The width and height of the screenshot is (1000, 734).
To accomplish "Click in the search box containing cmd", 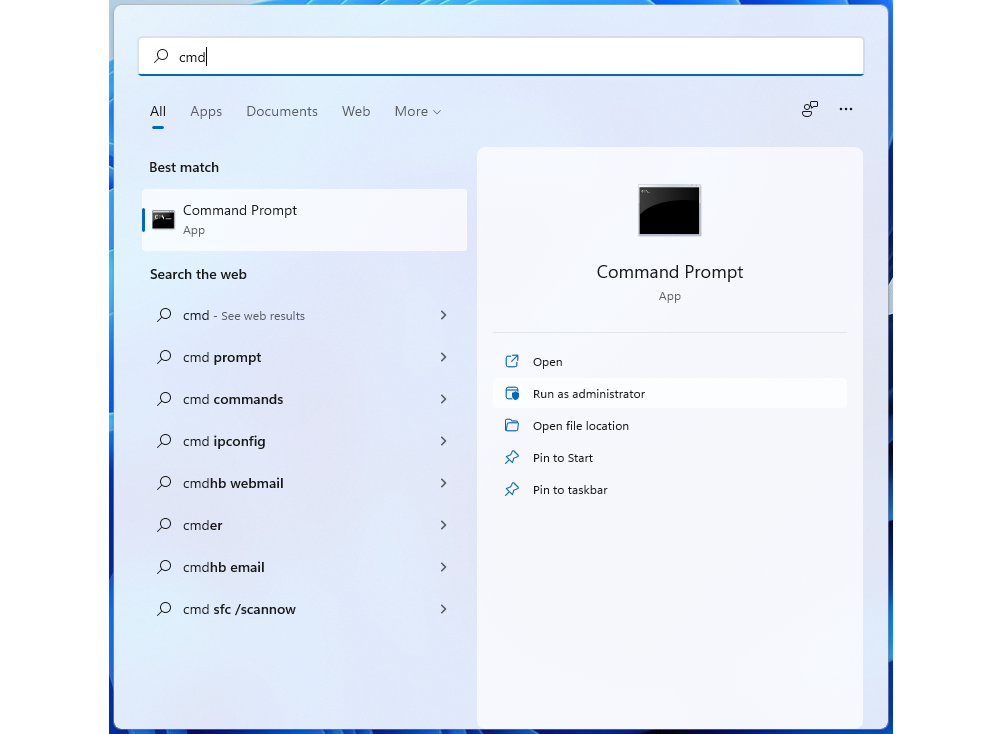I will pyautogui.click(x=501, y=57).
